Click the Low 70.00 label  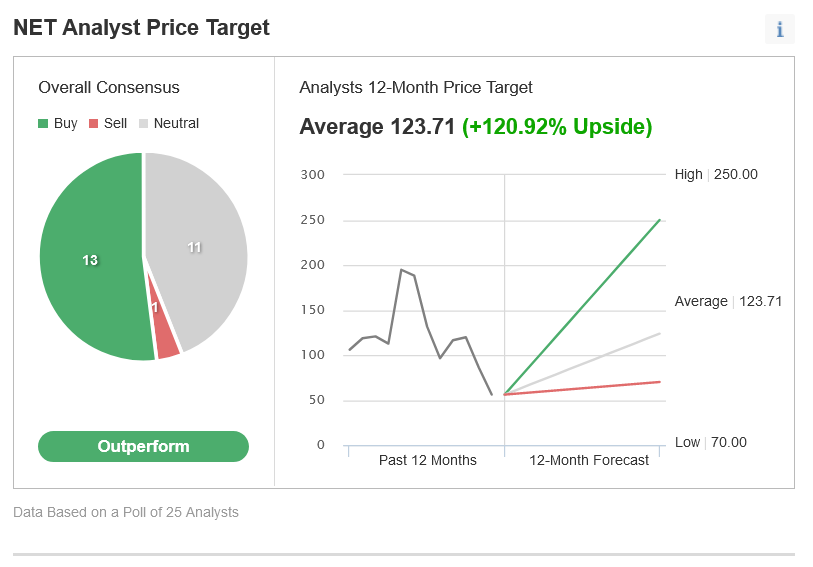click(x=710, y=442)
